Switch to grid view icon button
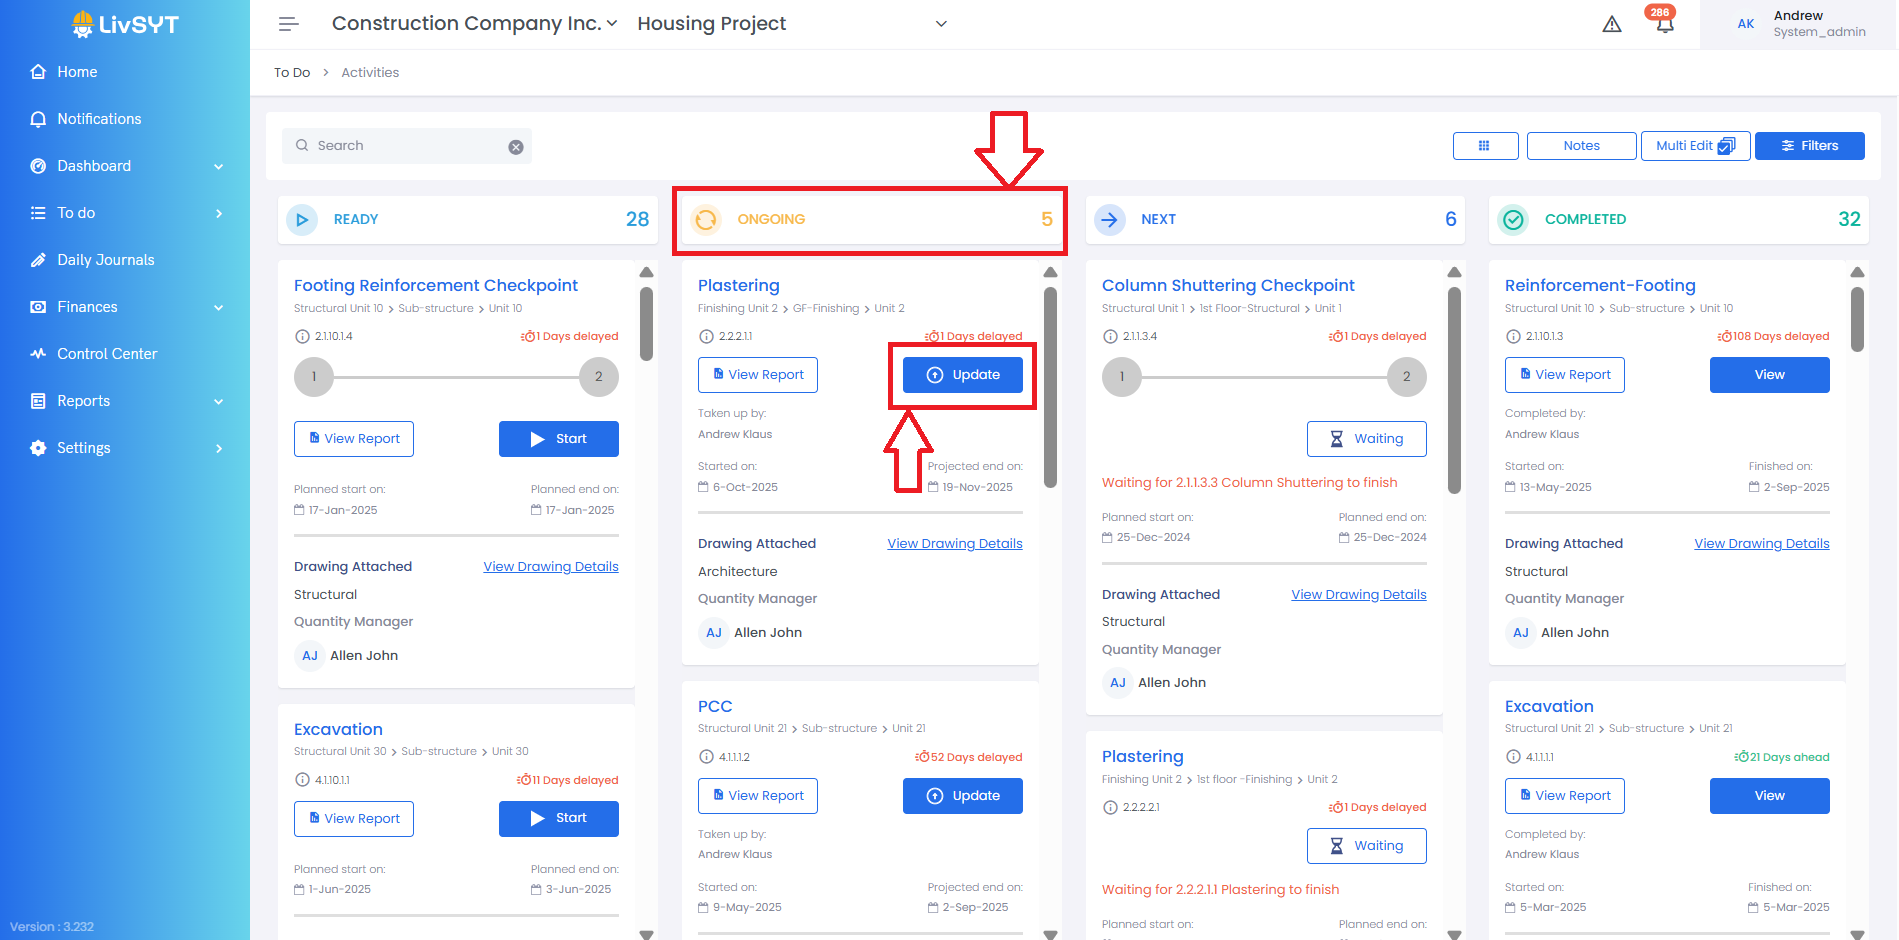 point(1485,146)
